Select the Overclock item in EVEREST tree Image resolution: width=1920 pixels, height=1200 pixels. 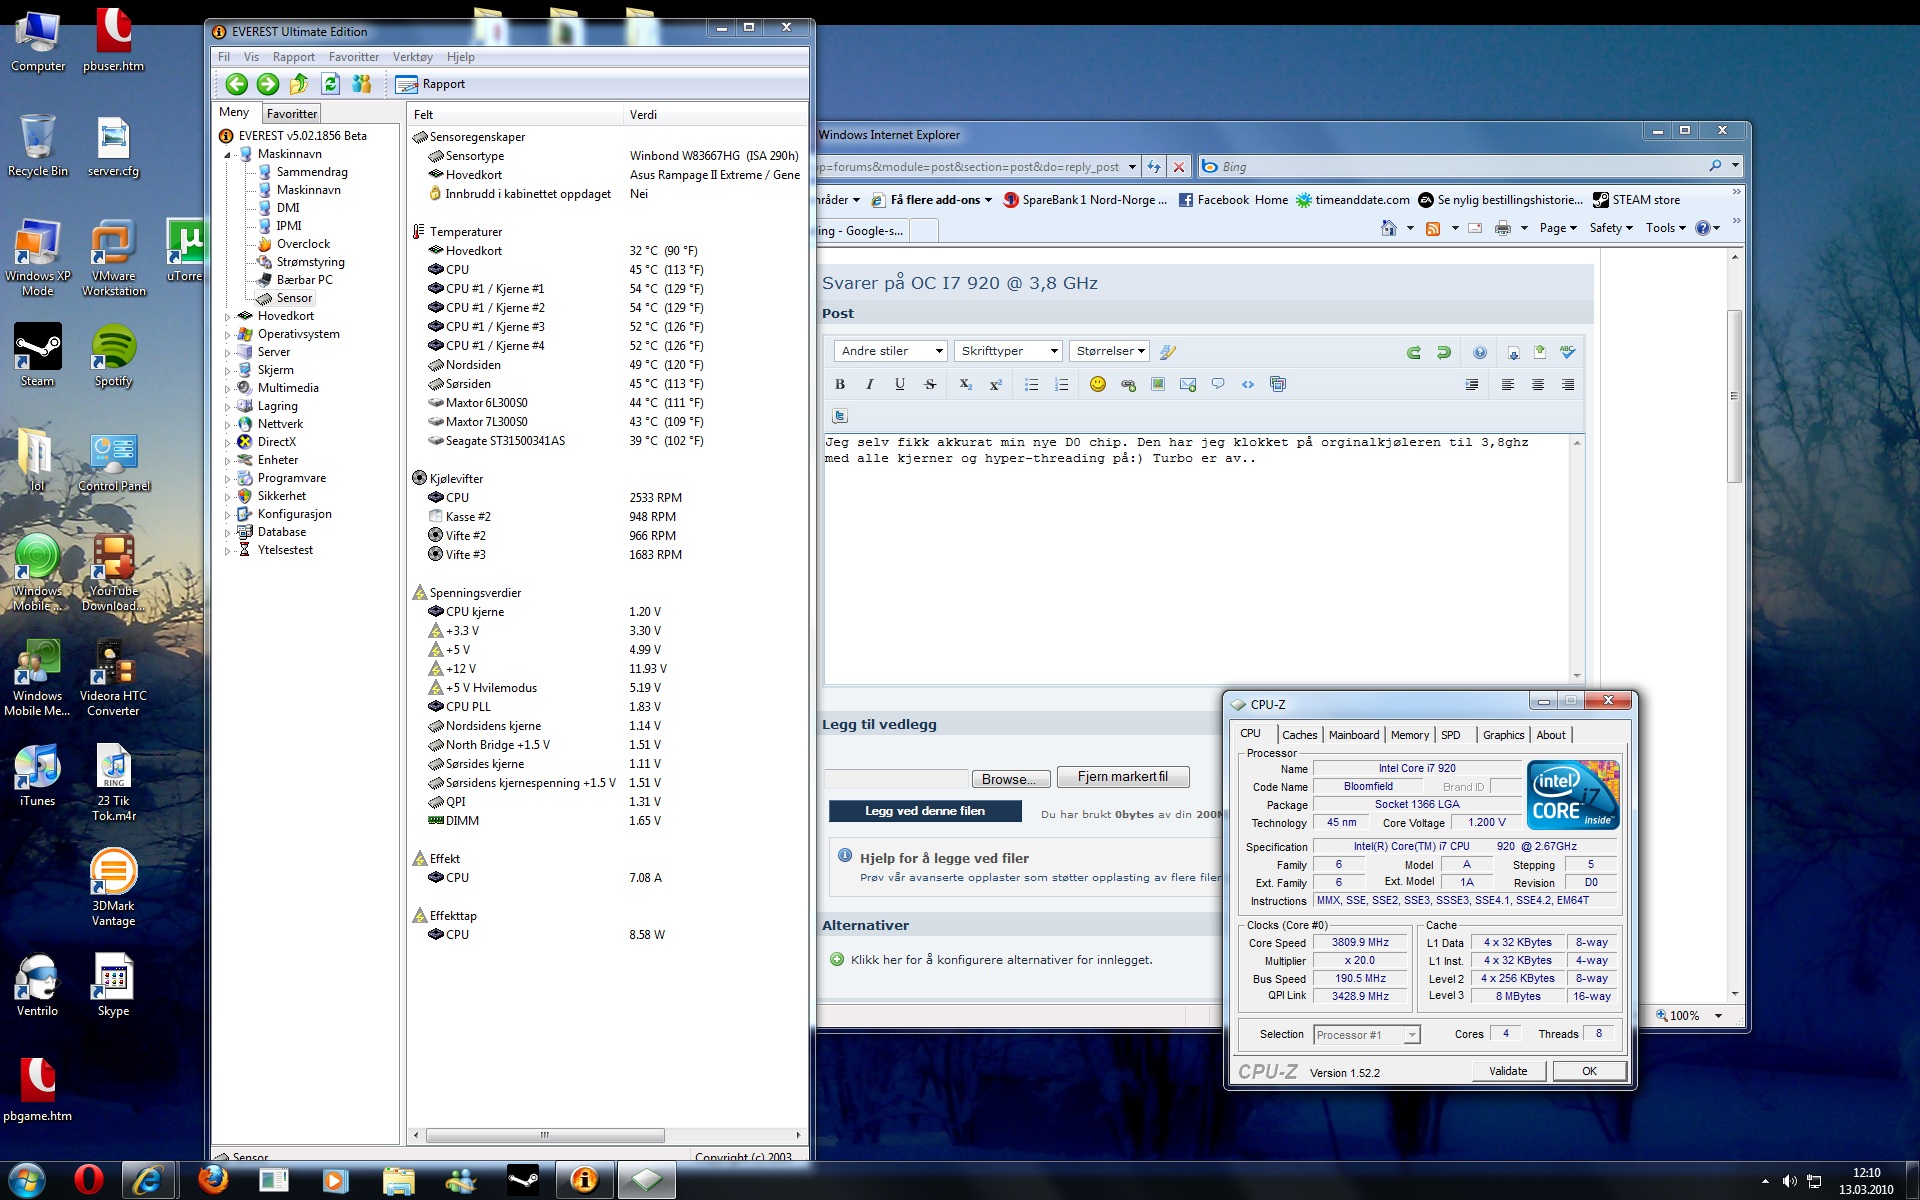point(303,244)
